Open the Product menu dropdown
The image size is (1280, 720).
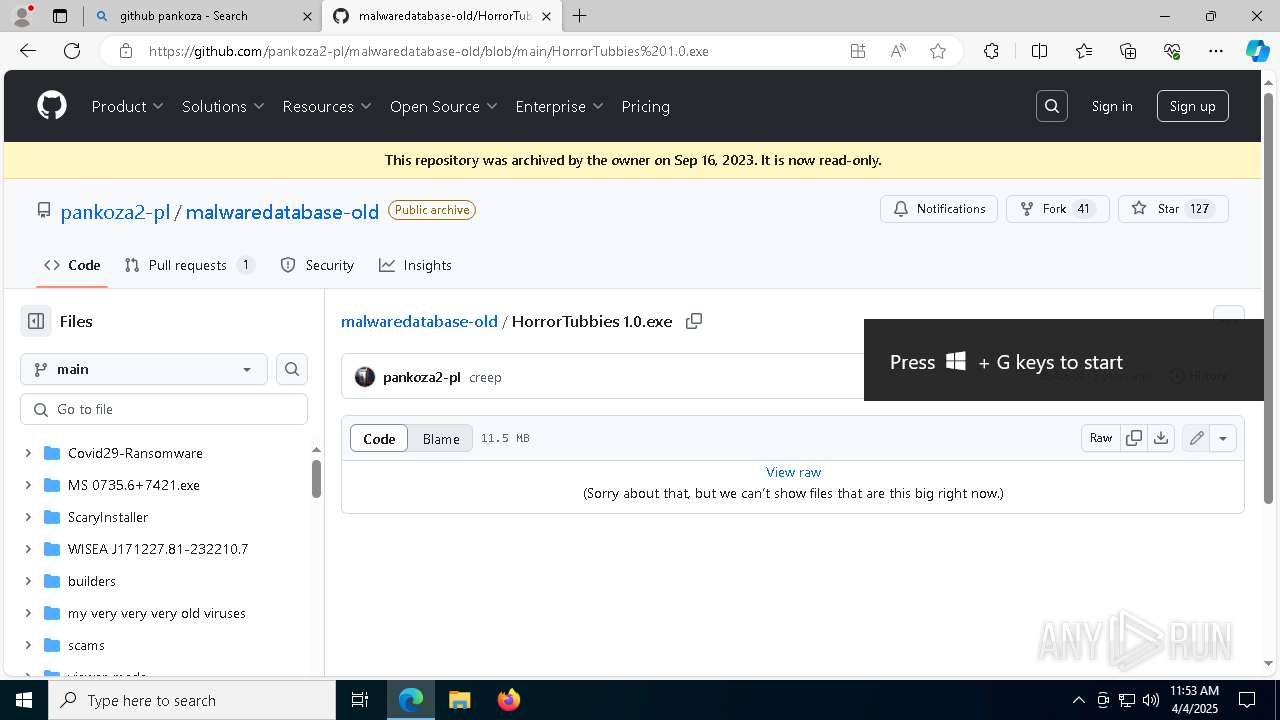(127, 106)
